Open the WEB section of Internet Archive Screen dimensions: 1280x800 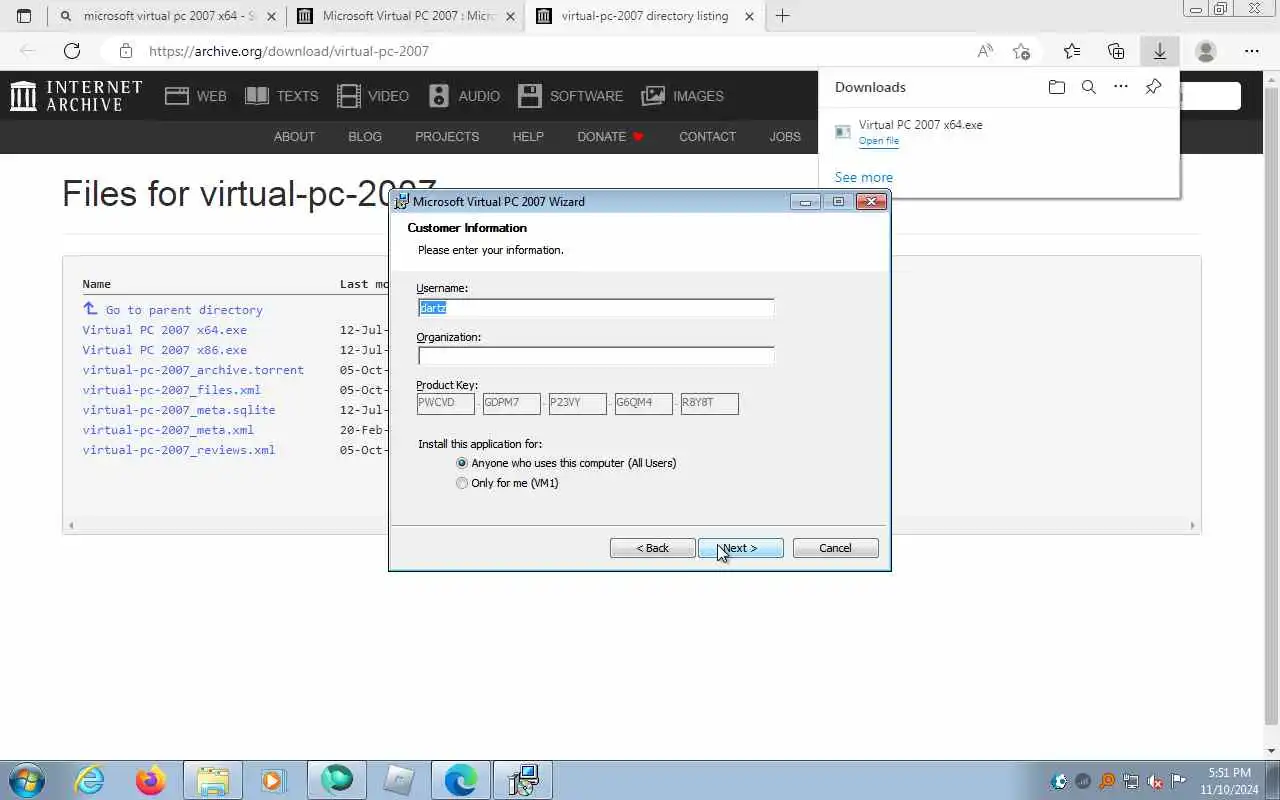click(x=196, y=96)
